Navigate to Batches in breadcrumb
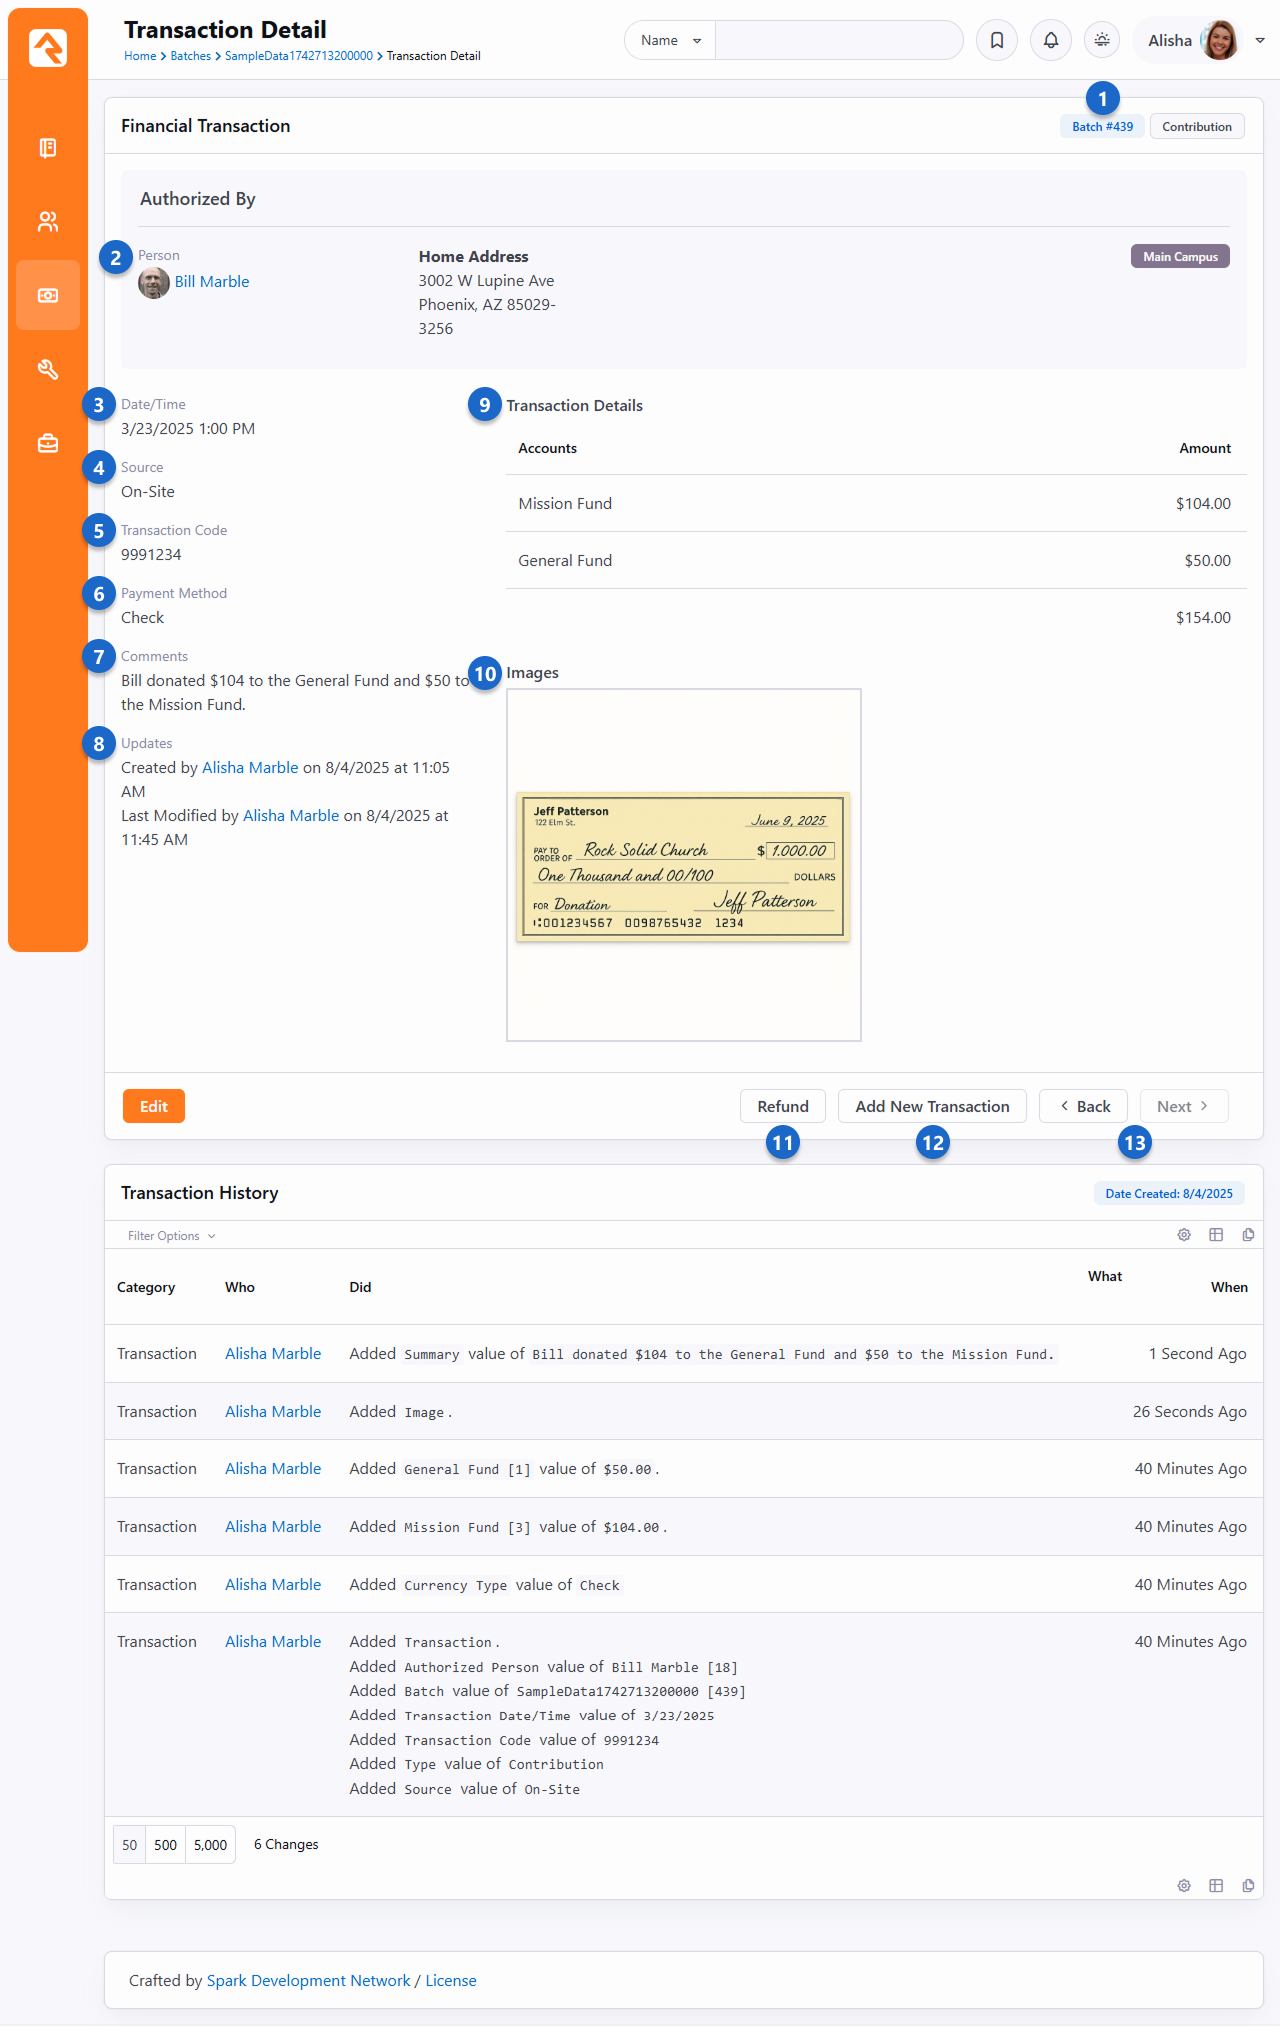1280x2027 pixels. coord(190,56)
